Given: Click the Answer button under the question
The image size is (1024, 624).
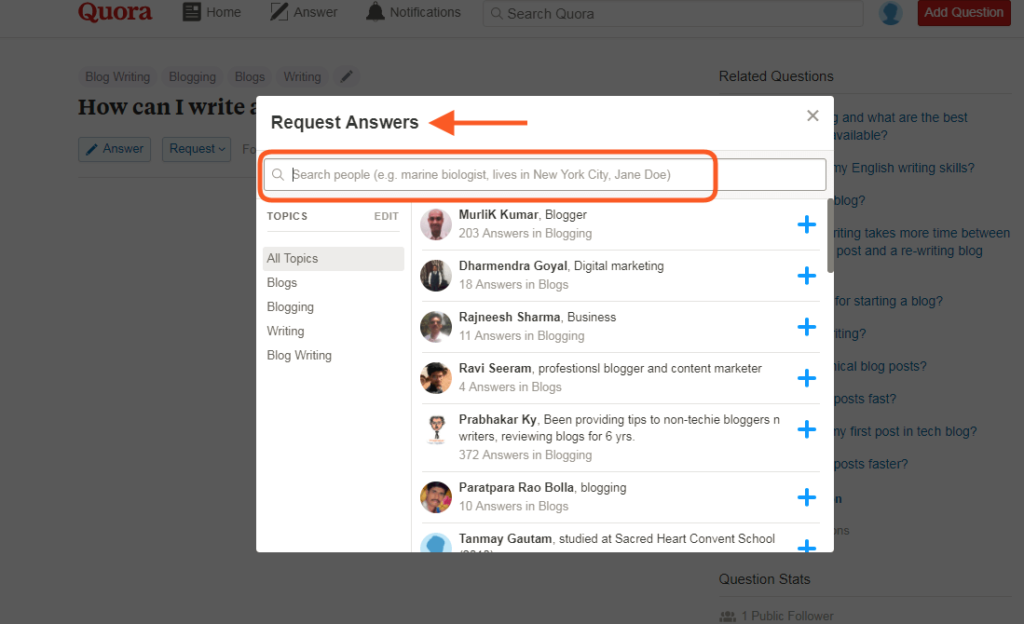Looking at the screenshot, I should point(114,149).
